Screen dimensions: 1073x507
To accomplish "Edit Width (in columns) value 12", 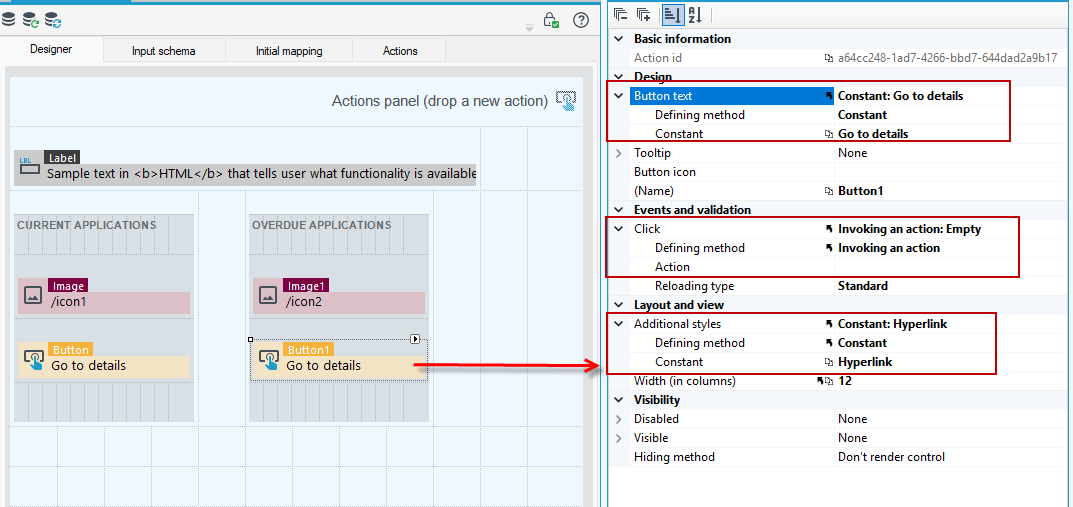I will [x=845, y=381].
